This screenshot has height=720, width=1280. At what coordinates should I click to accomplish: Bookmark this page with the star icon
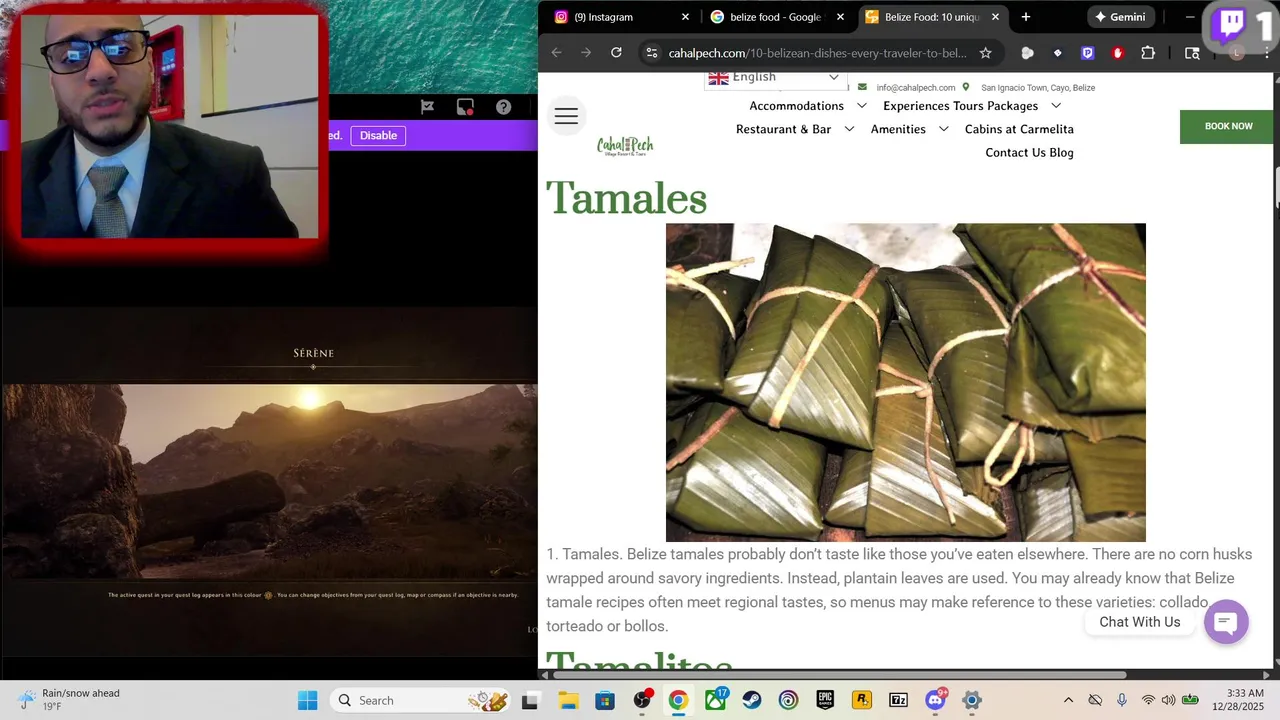(985, 53)
